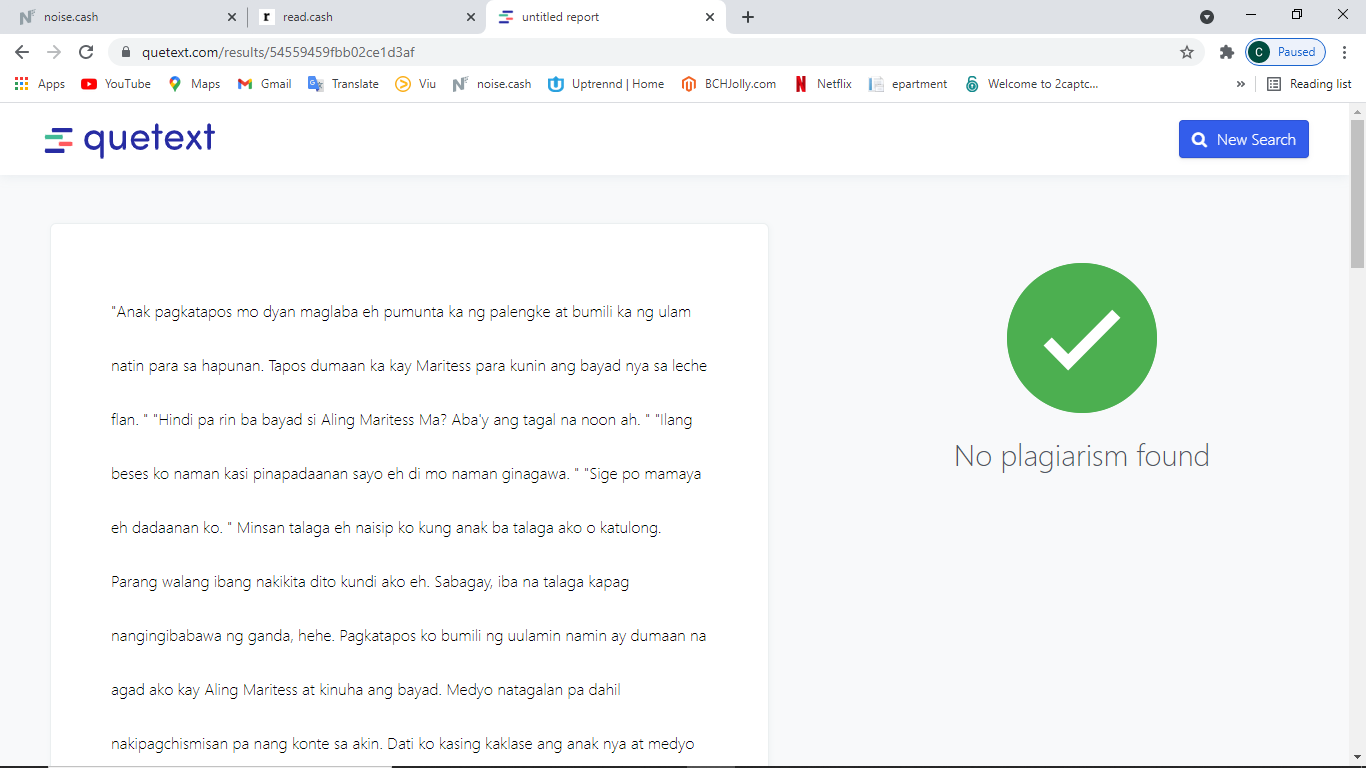1366x768 pixels.
Task: Open the Gmail bookmark
Action: tap(265, 84)
